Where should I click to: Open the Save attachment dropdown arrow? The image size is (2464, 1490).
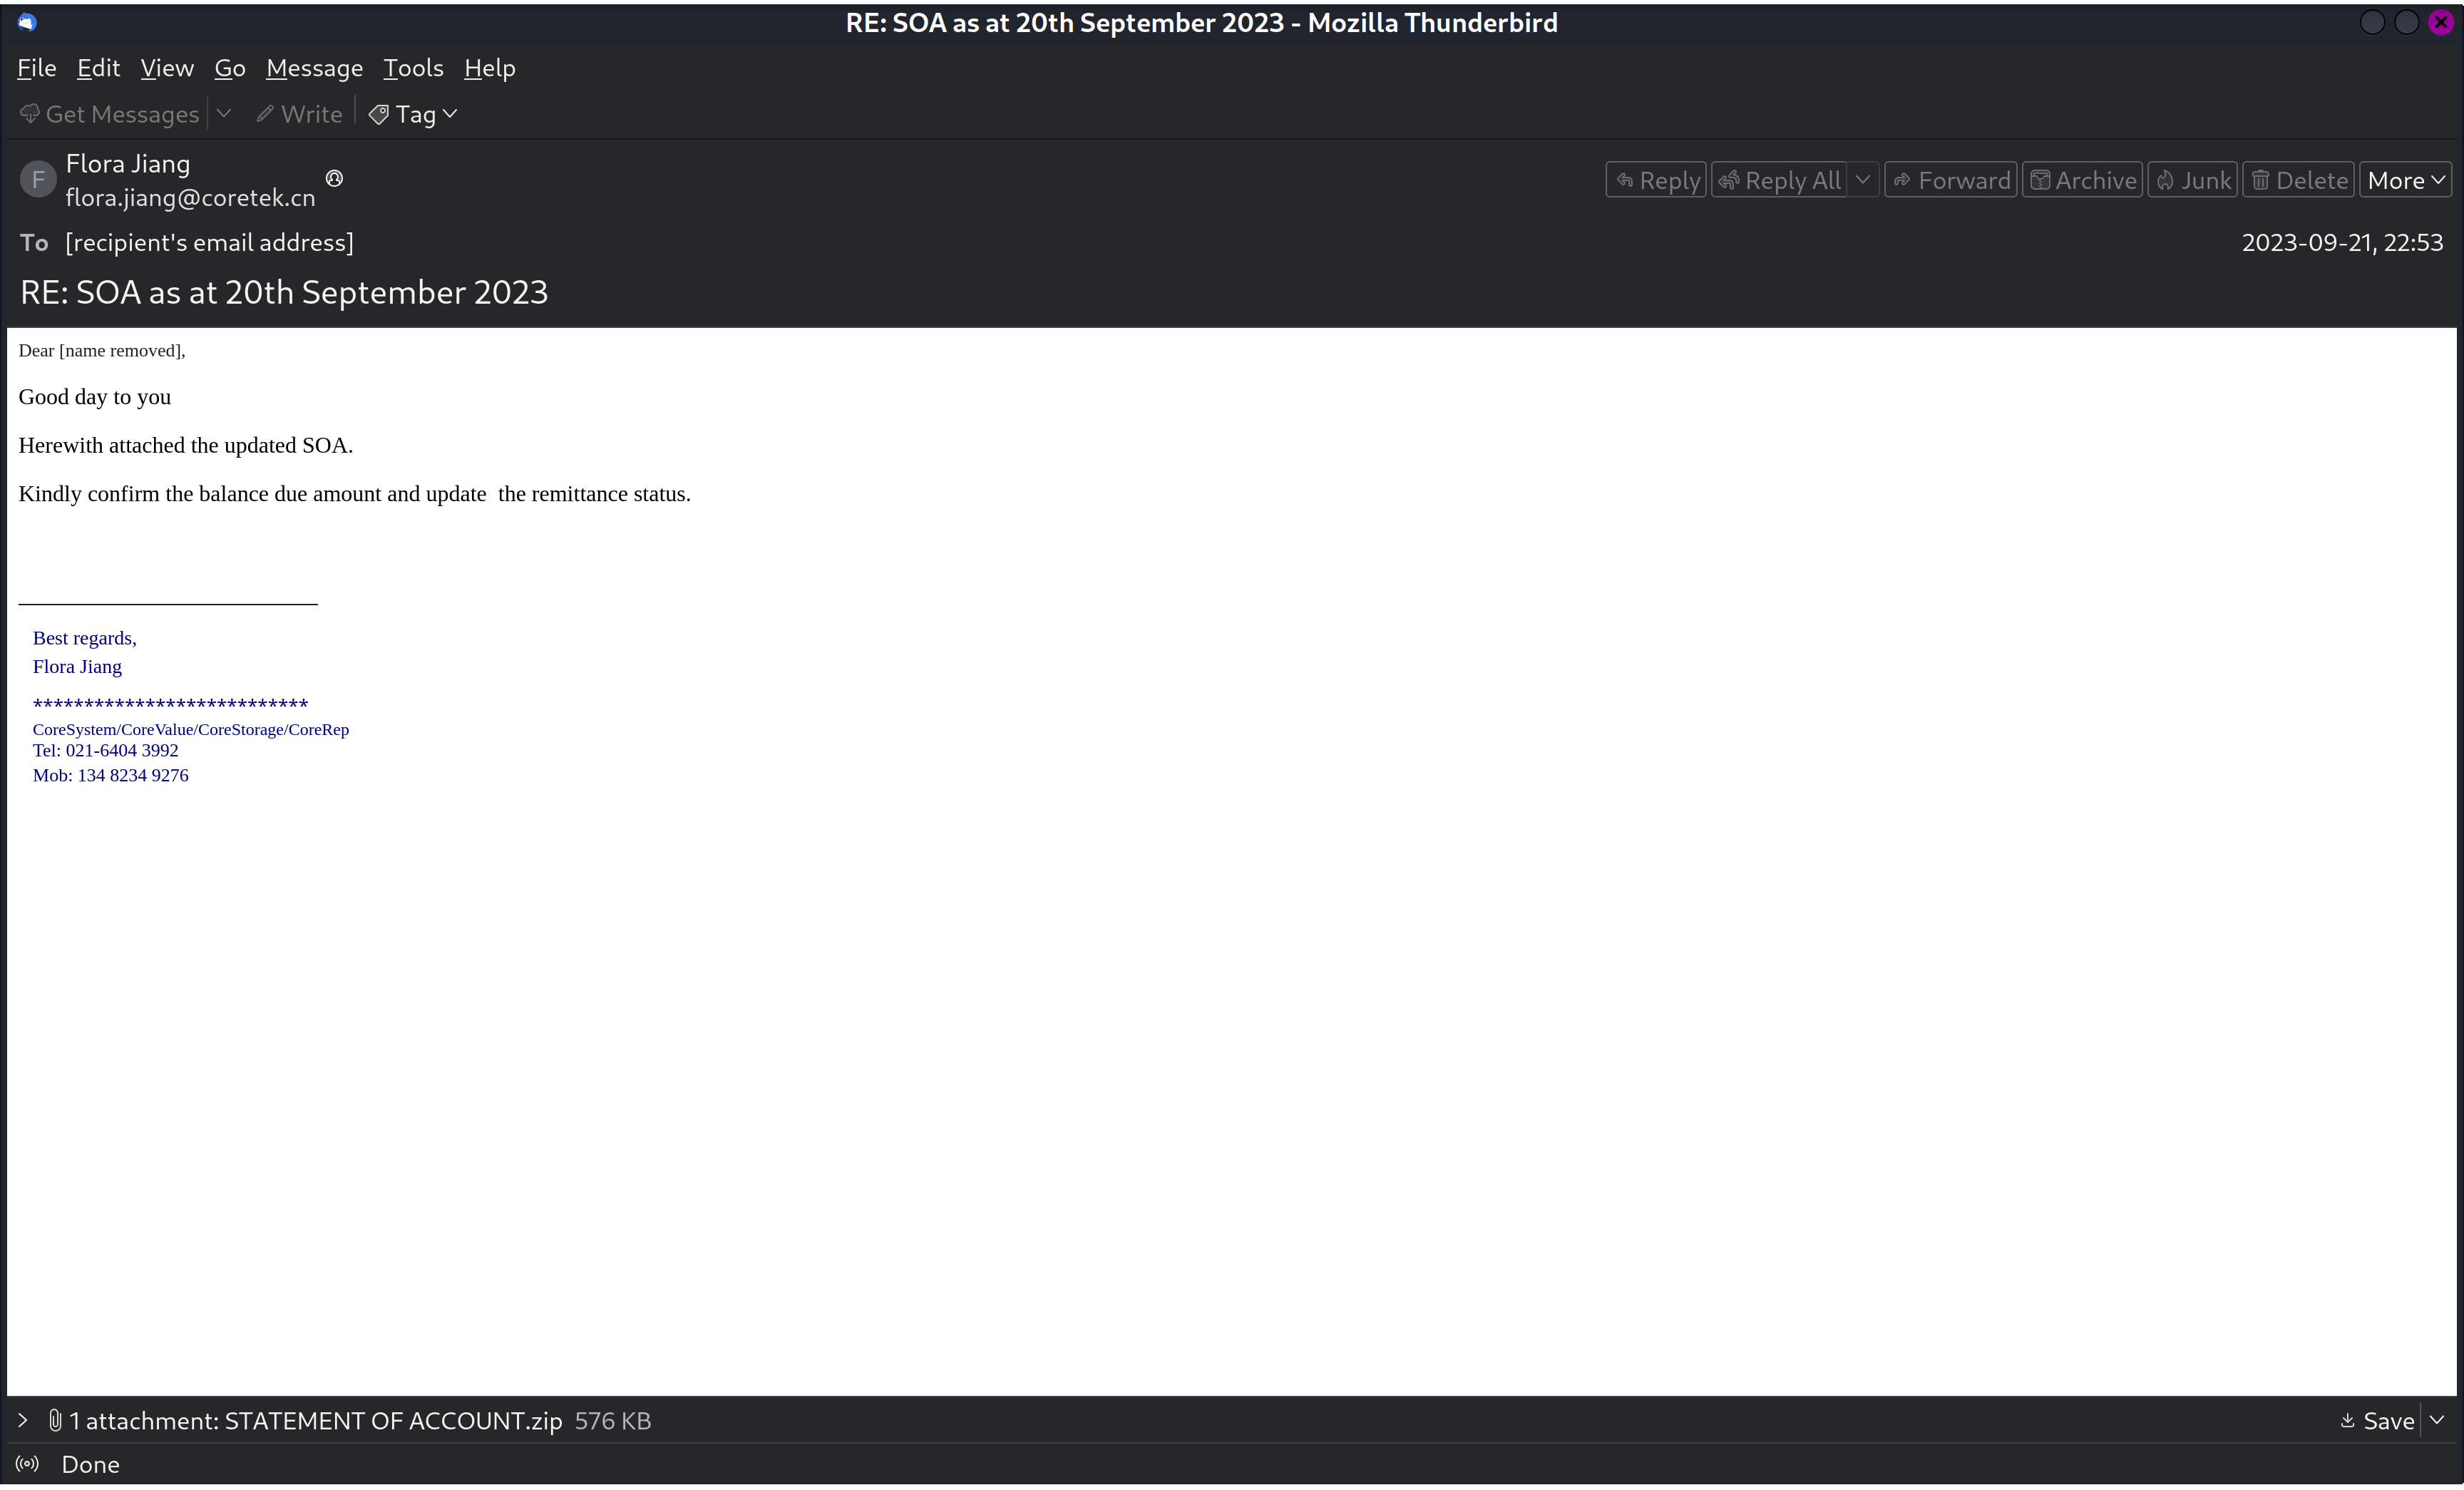pos(2438,1420)
